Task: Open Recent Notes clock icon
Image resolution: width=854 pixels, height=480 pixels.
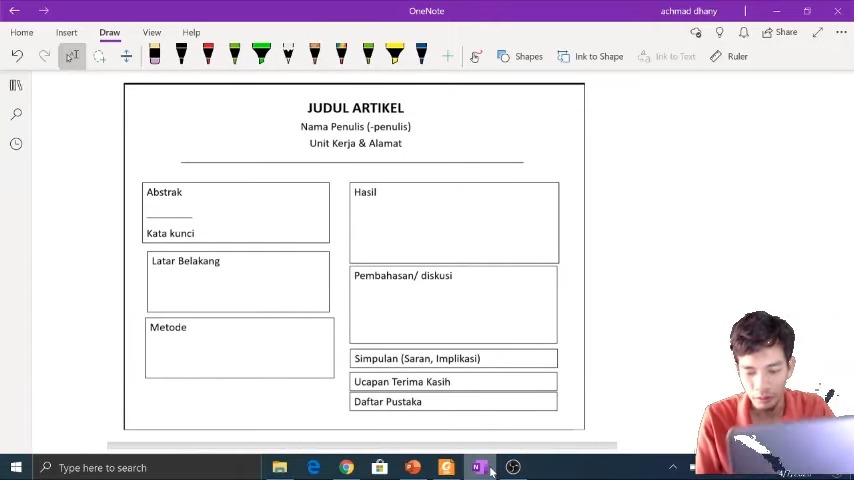Action: [x=16, y=144]
